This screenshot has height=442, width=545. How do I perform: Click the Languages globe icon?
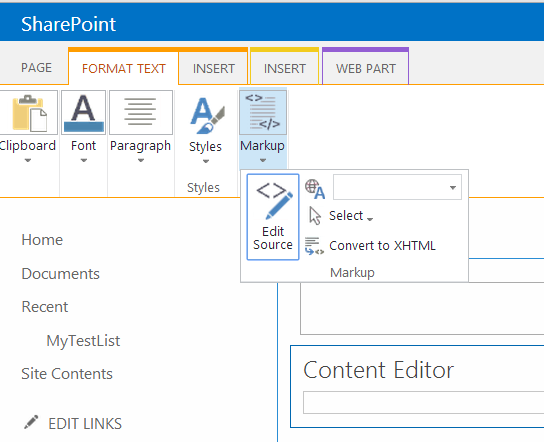(x=315, y=189)
